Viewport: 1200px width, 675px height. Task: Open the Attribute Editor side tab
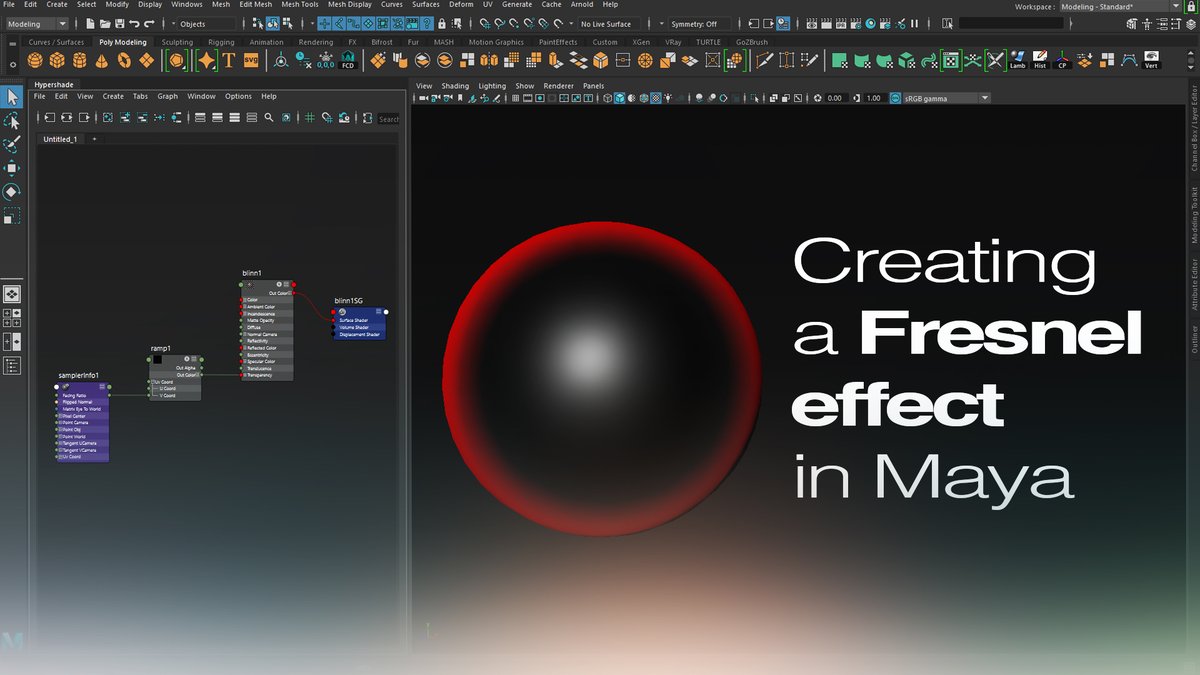pyautogui.click(x=1194, y=284)
